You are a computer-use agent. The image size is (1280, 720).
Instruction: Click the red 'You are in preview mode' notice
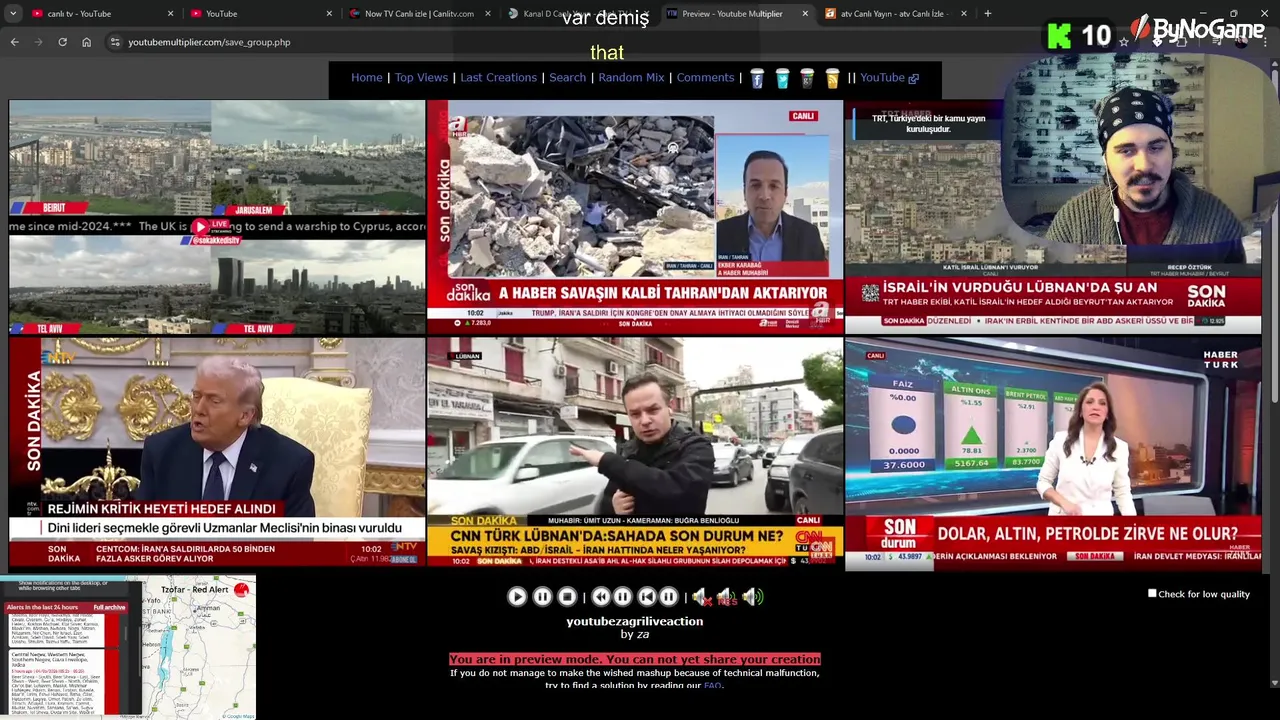coord(634,659)
